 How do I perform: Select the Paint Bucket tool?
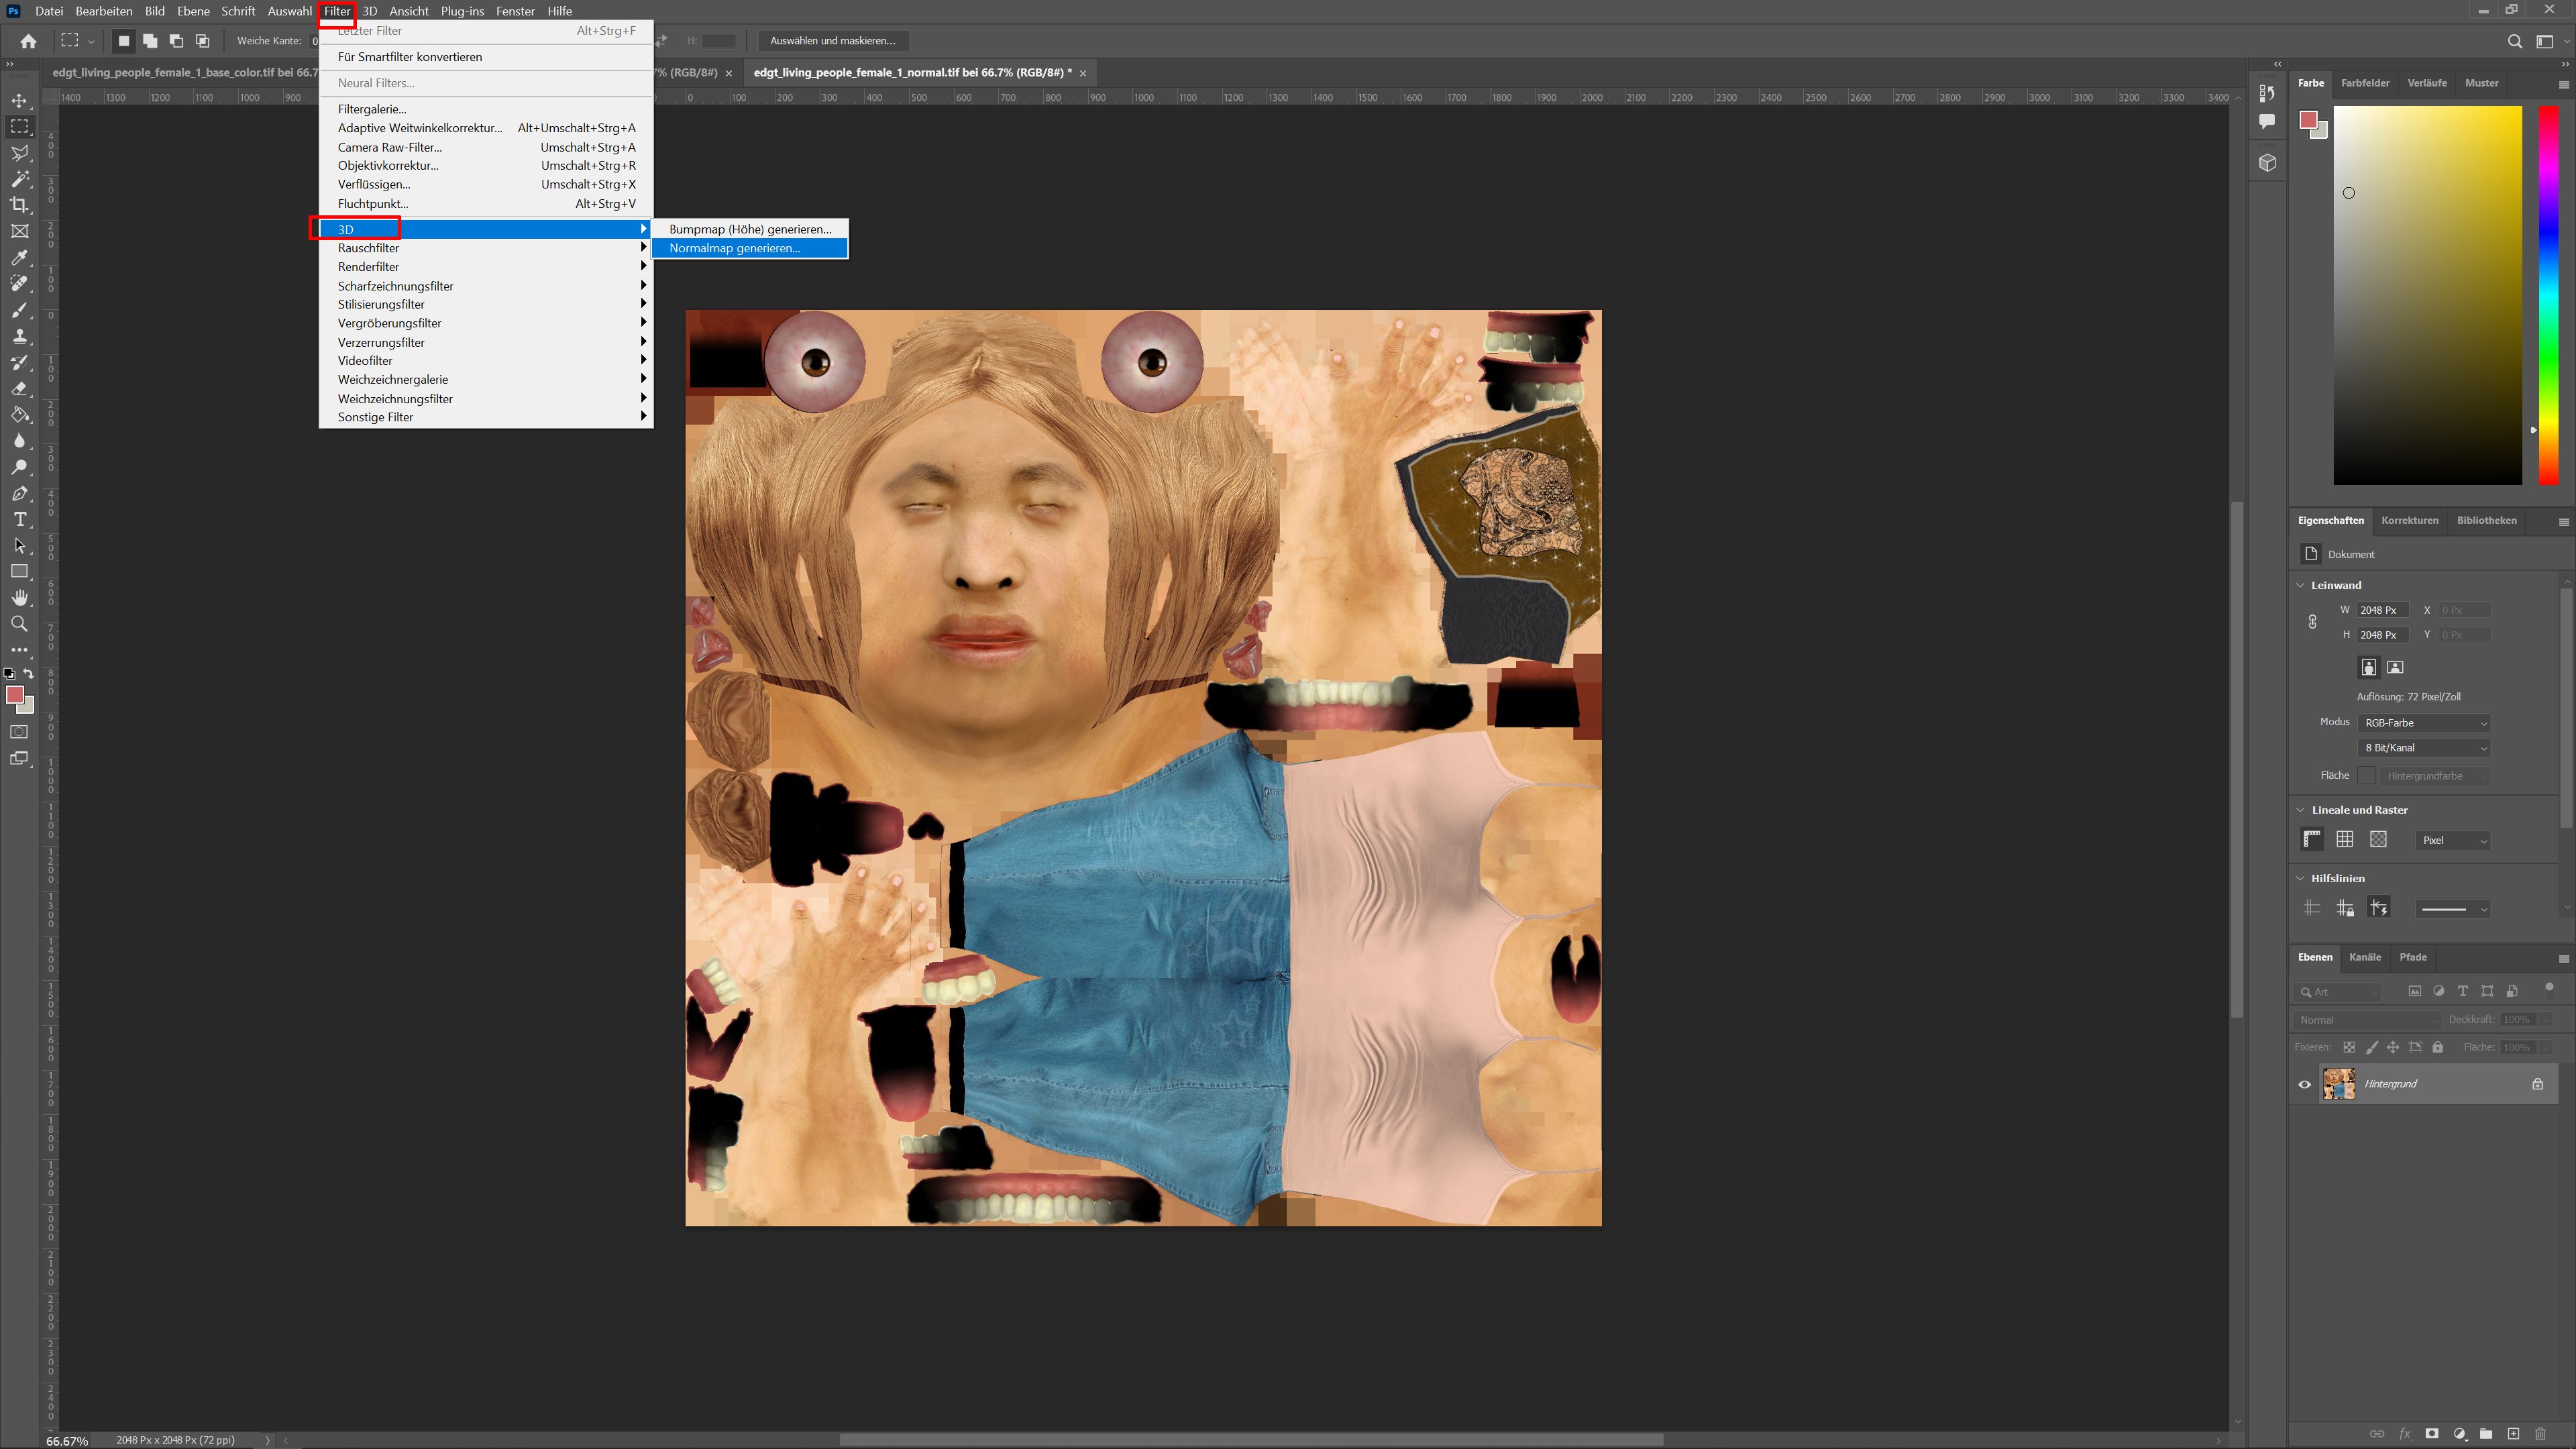19,415
